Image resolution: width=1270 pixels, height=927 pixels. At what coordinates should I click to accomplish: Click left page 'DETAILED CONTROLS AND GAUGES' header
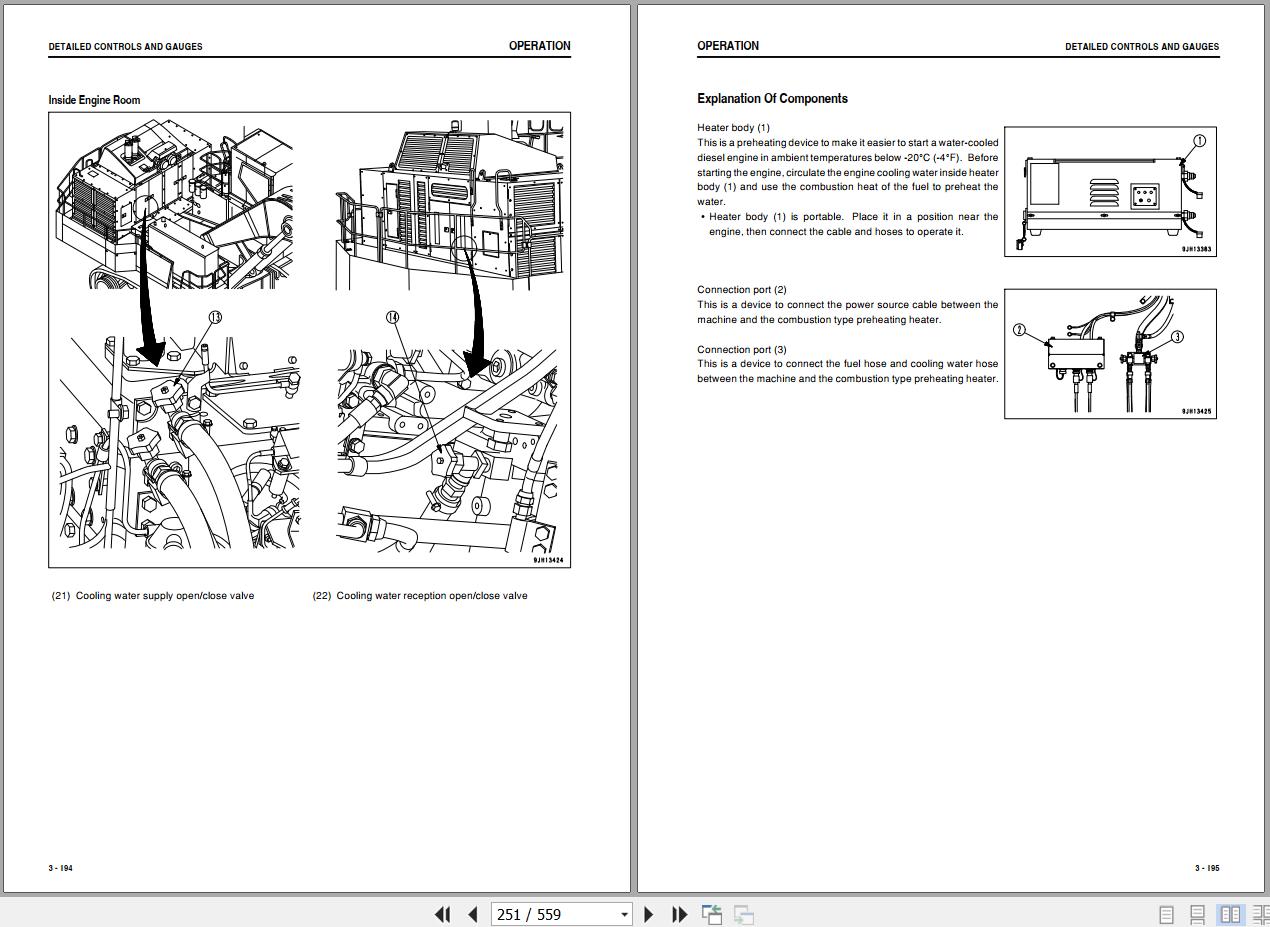coord(125,47)
